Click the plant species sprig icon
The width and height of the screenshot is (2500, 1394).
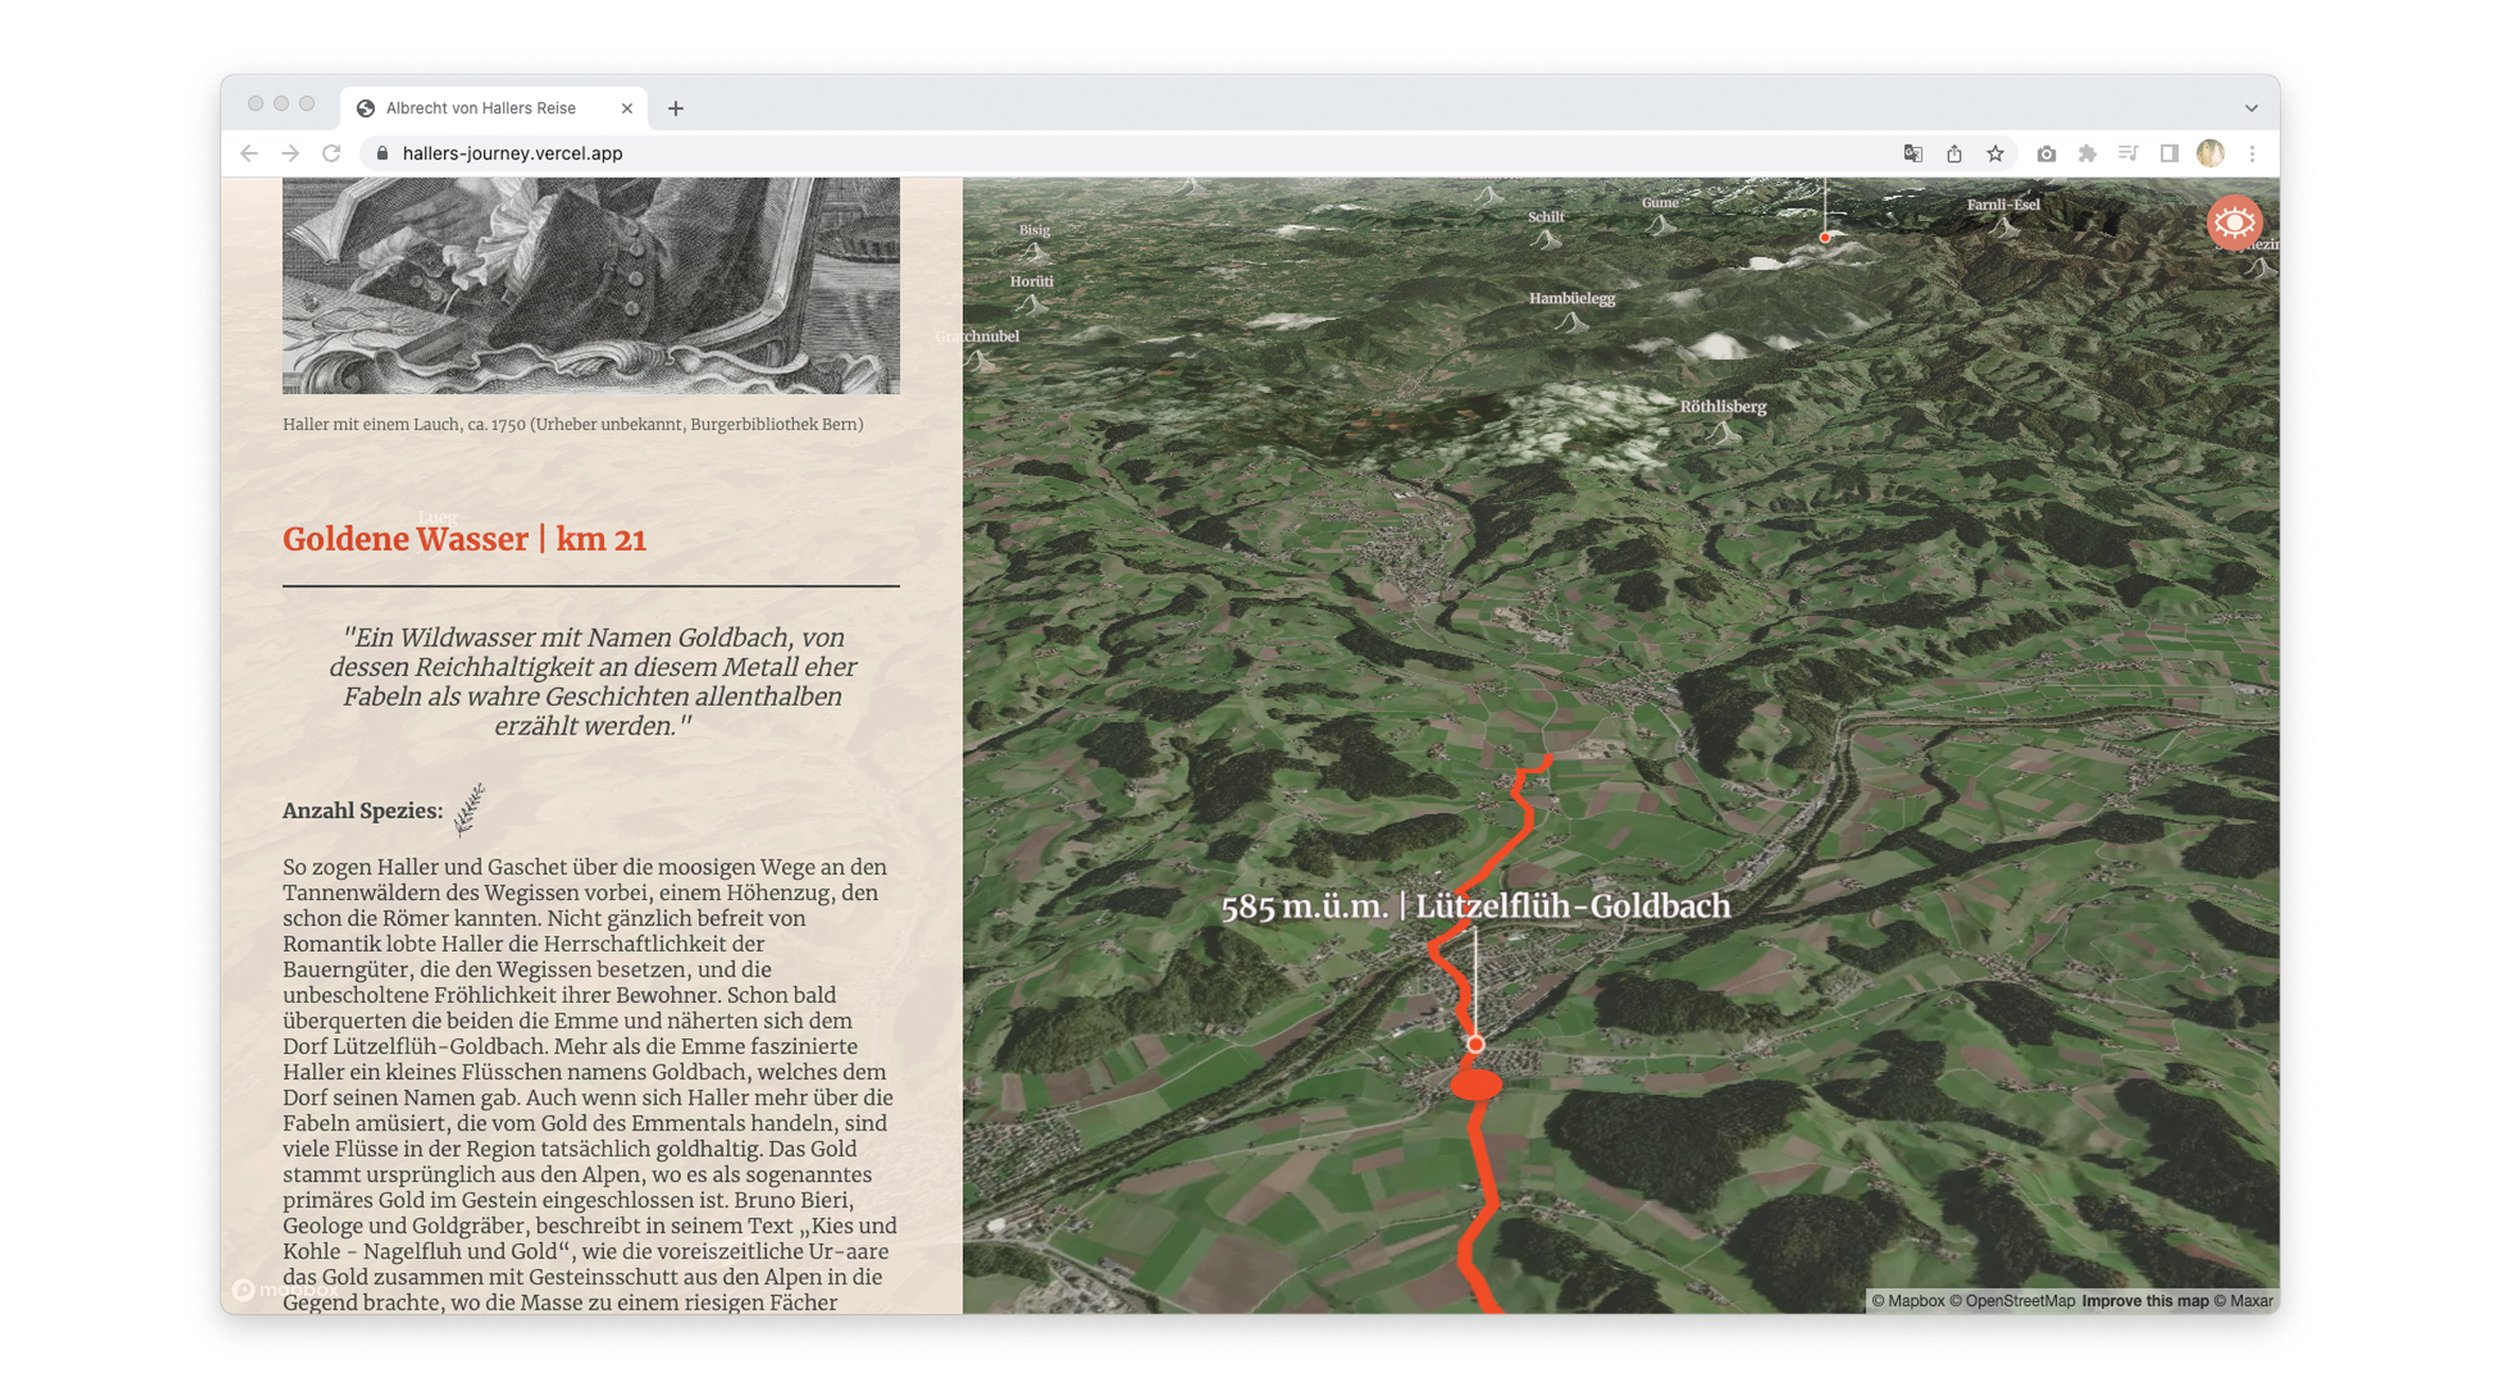[469, 809]
